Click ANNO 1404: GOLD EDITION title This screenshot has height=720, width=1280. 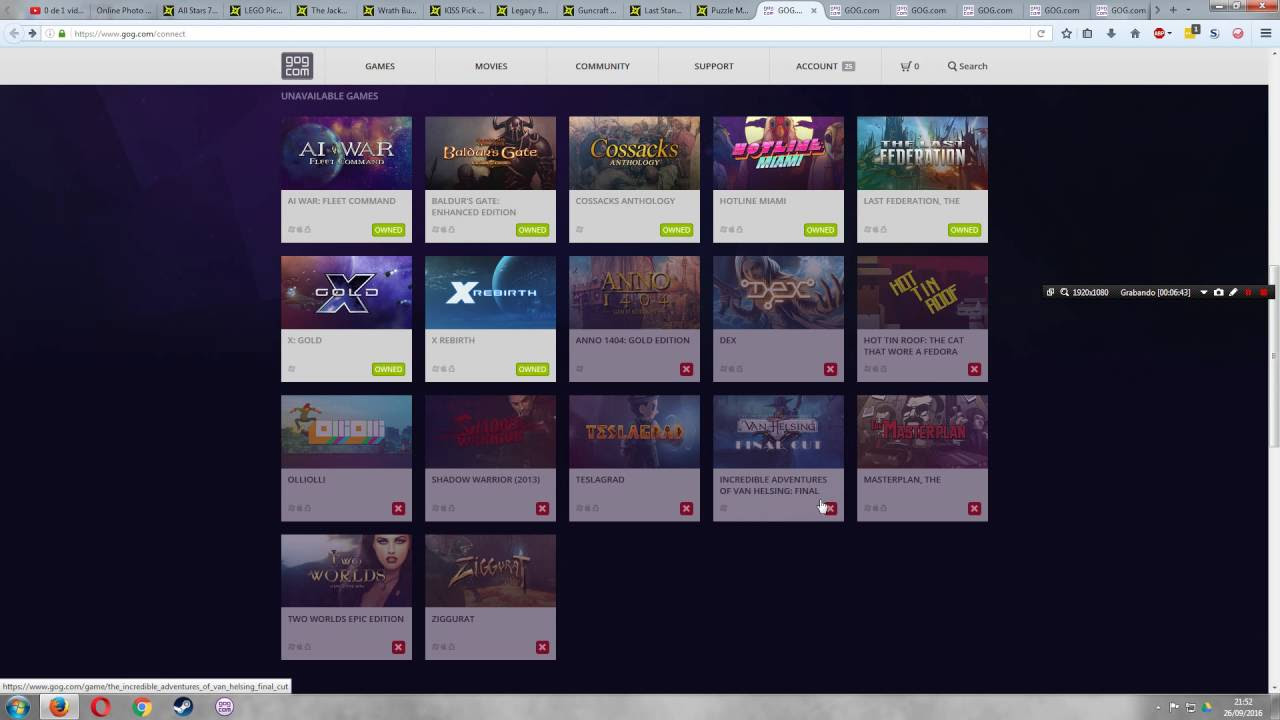(x=632, y=340)
